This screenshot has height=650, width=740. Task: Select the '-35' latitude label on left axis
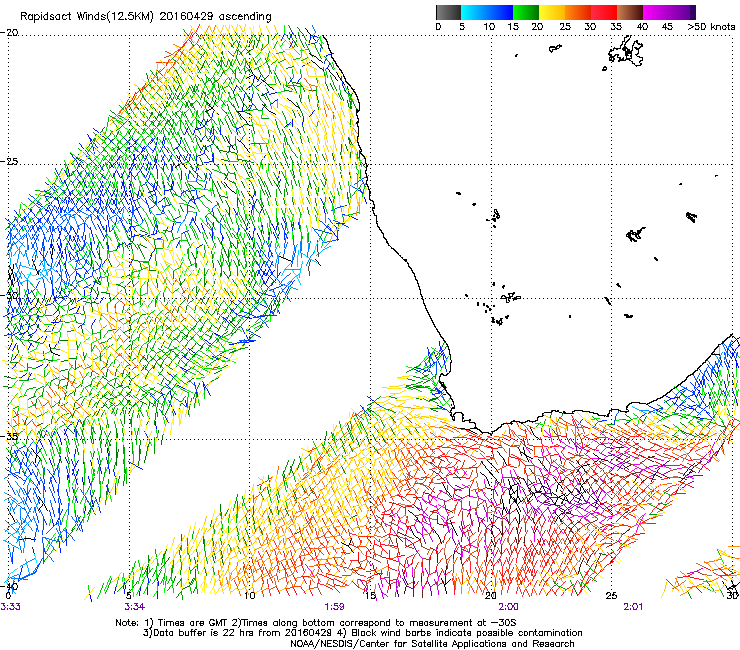click(9, 436)
